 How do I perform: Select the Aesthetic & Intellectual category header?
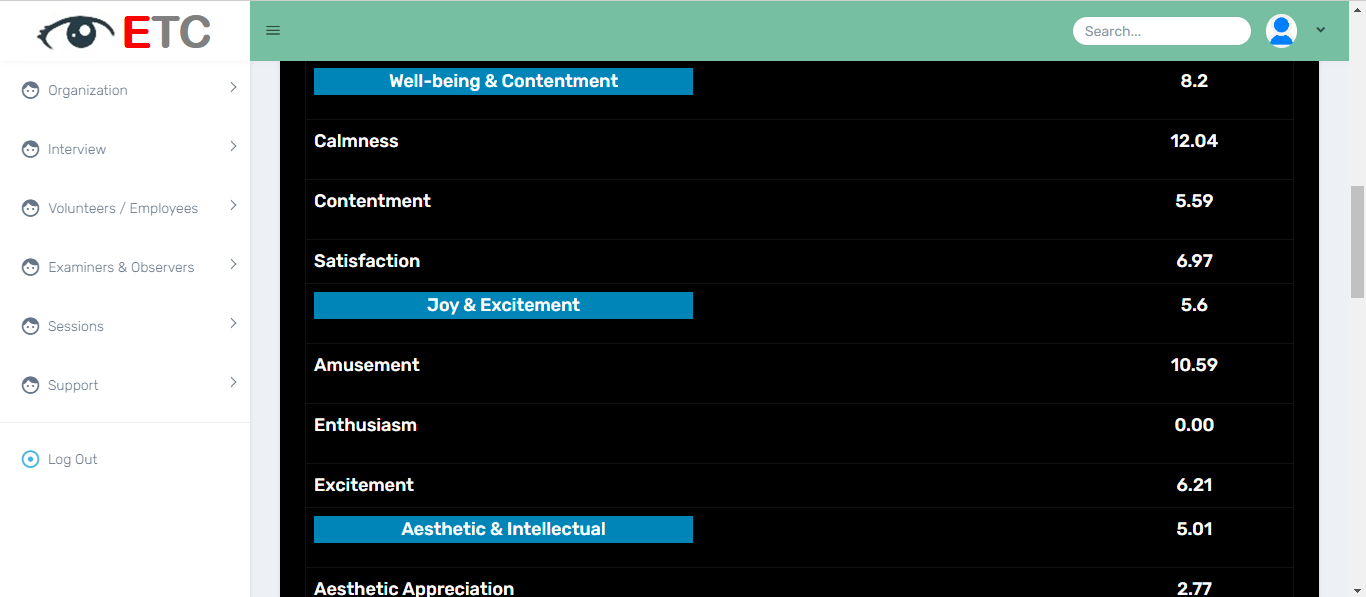click(503, 529)
